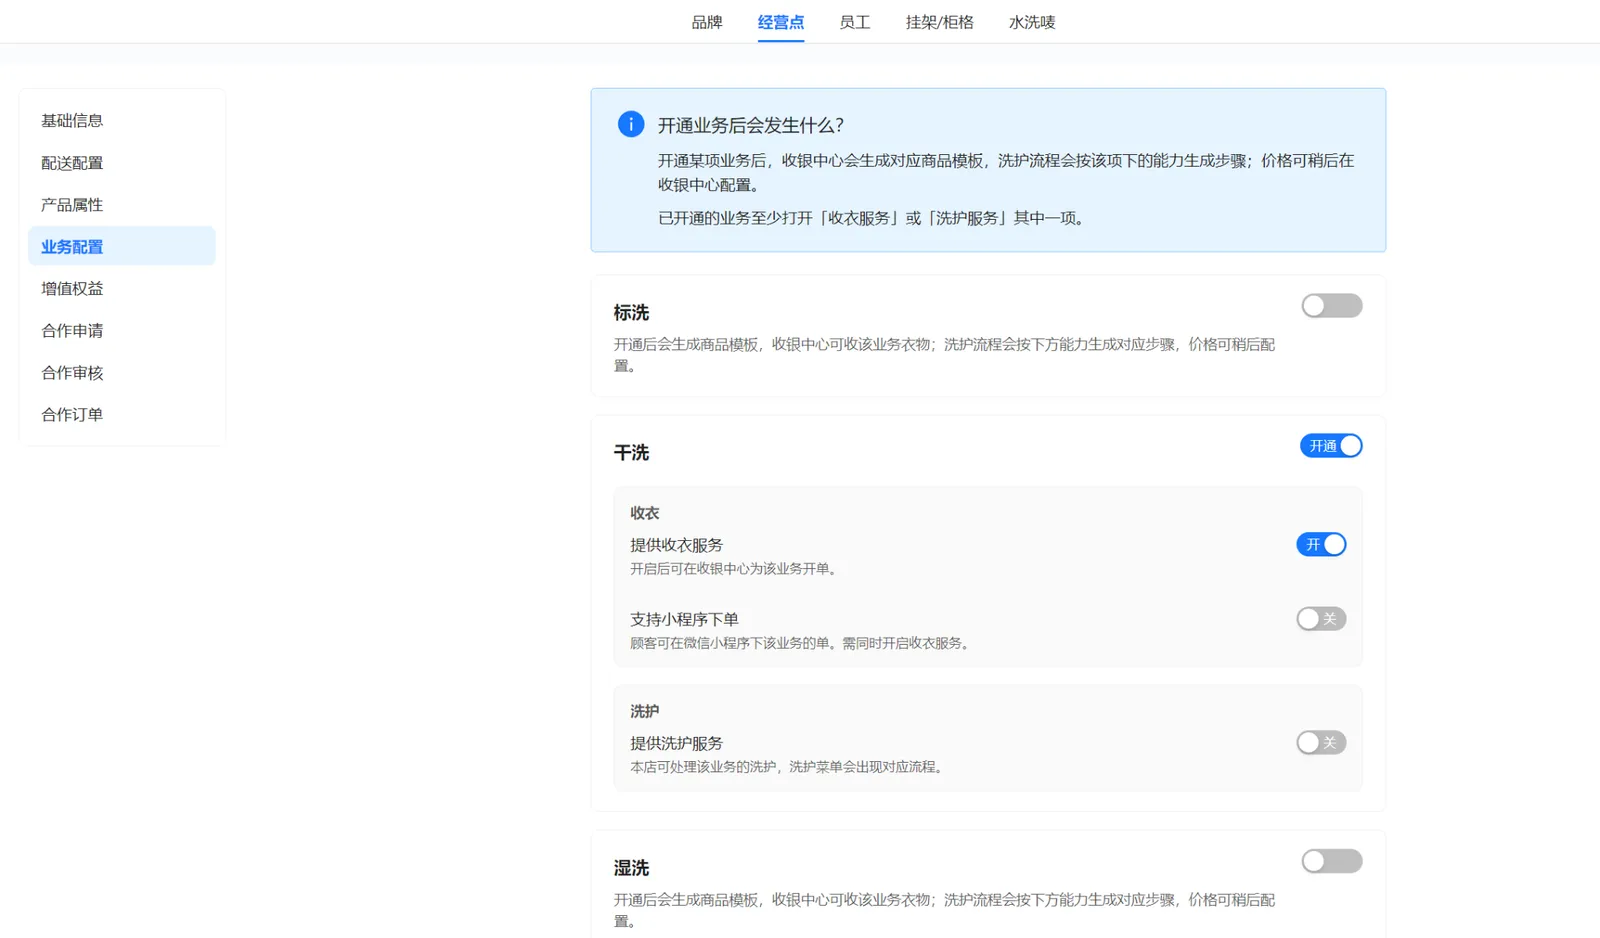Select the 经营点 tab
The width and height of the screenshot is (1600, 938).
(781, 22)
